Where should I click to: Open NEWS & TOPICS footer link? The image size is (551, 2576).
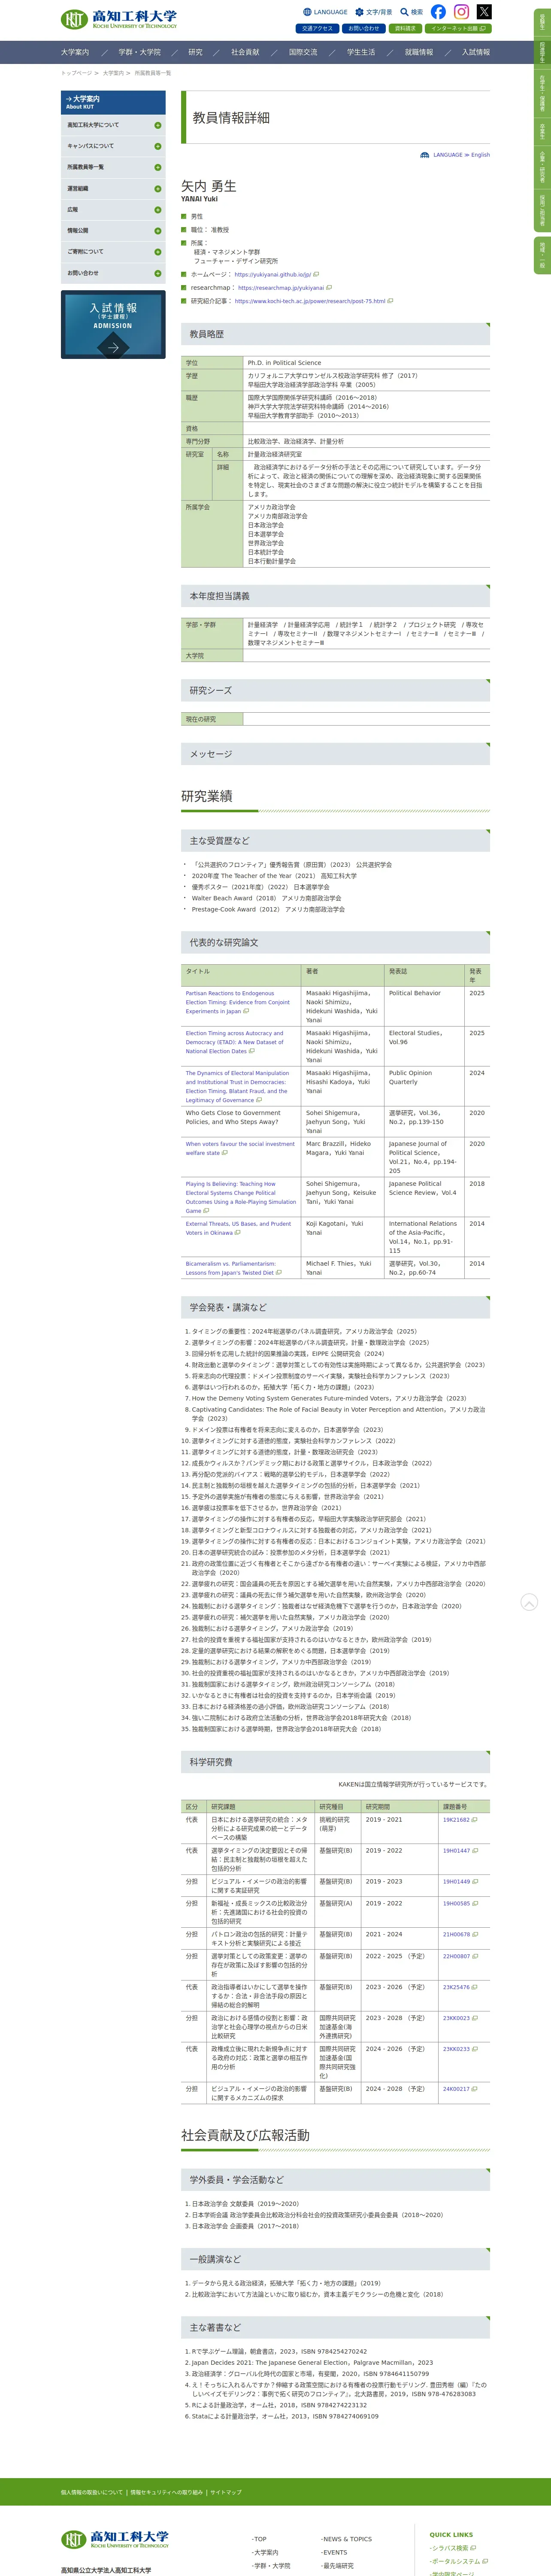[x=347, y=2539]
